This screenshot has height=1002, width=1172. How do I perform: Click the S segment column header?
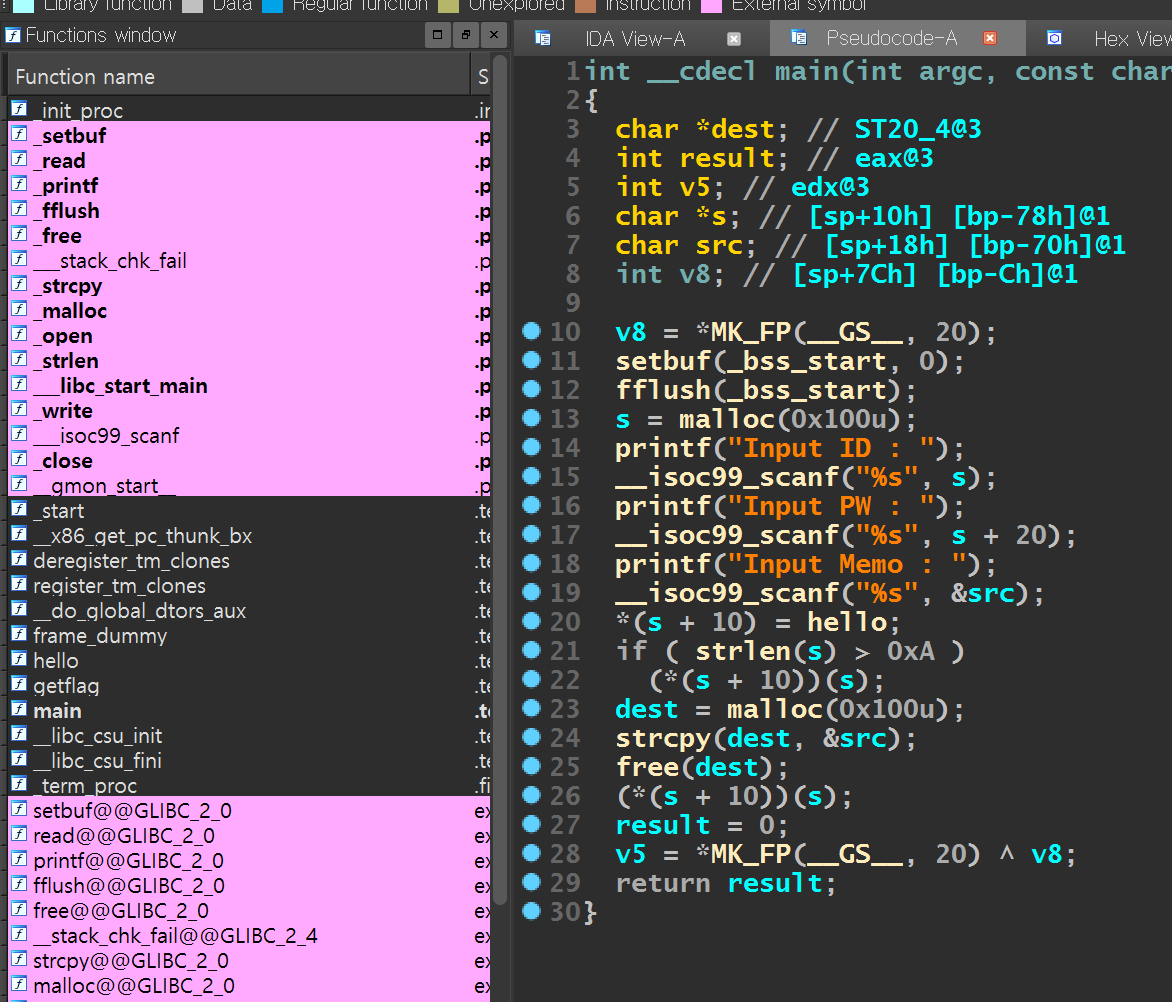click(x=484, y=77)
